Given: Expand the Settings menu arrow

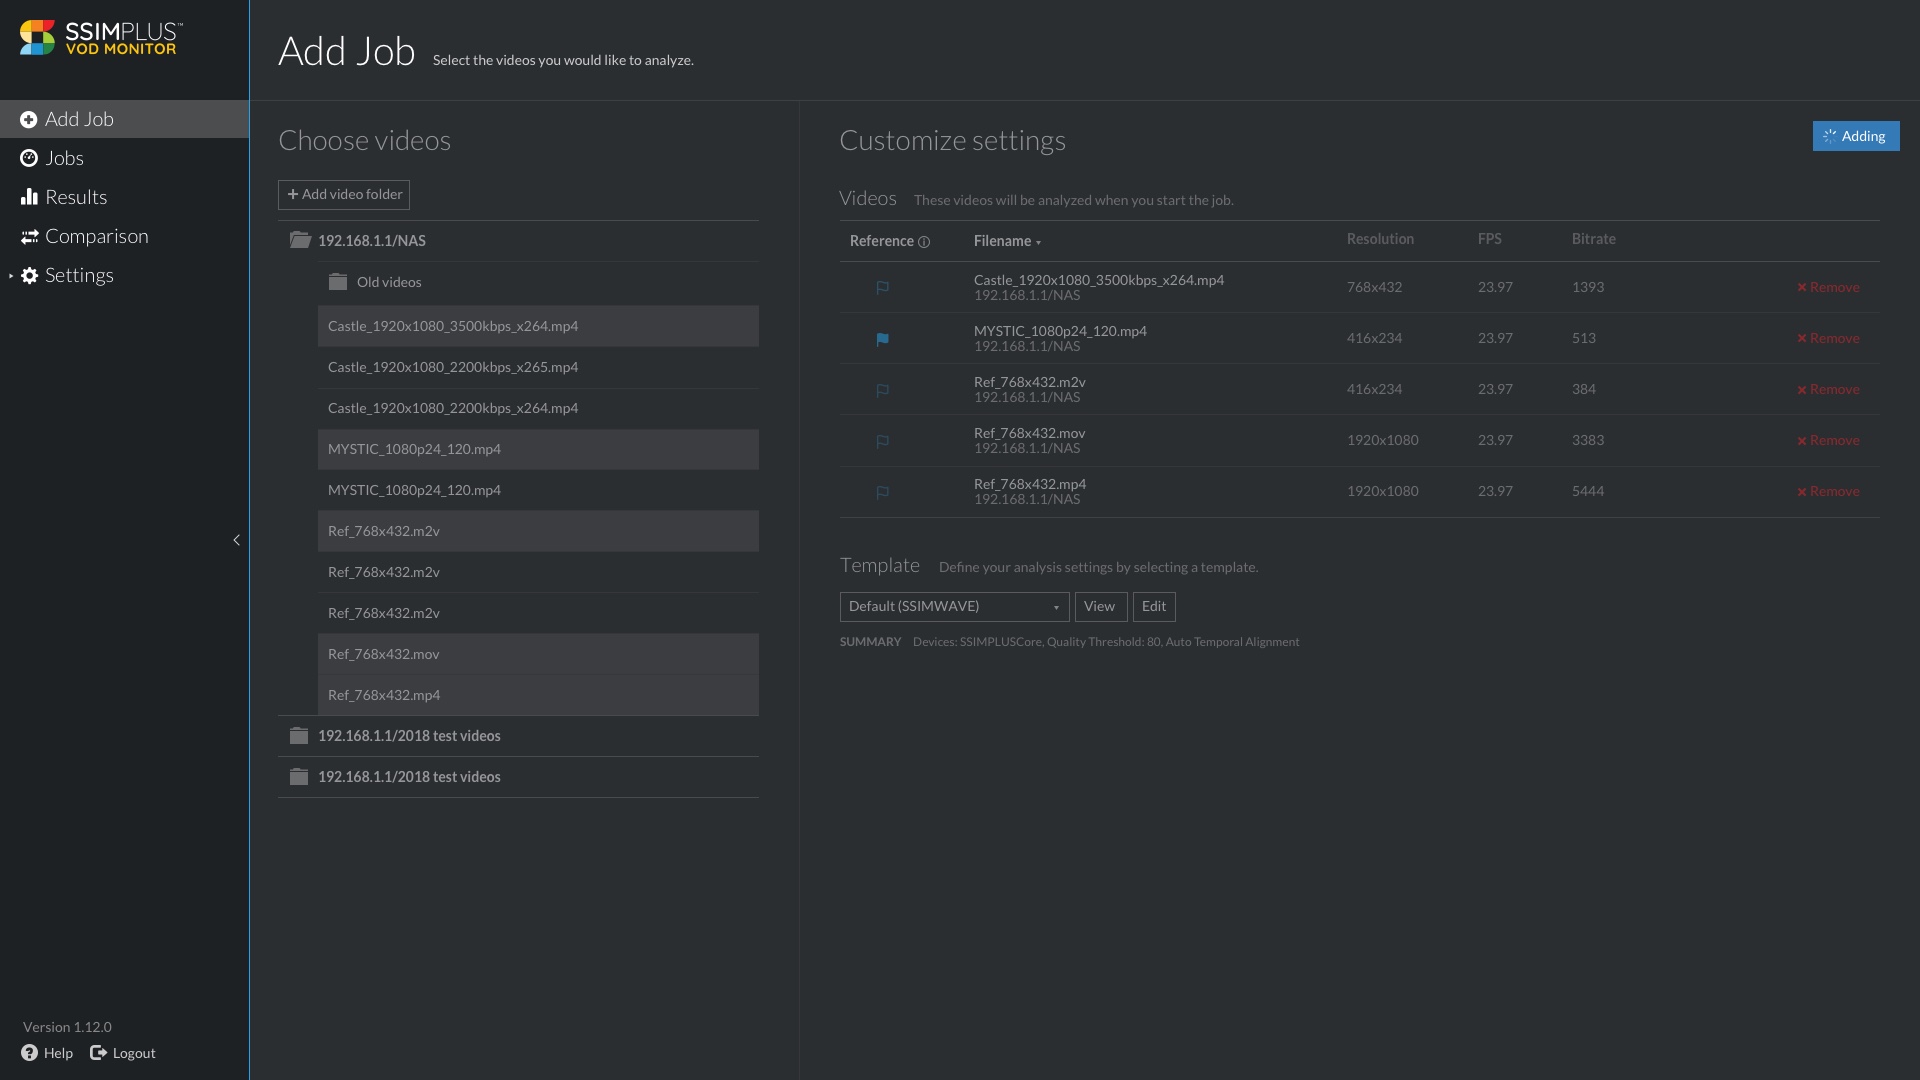Looking at the screenshot, I should tap(11, 275).
